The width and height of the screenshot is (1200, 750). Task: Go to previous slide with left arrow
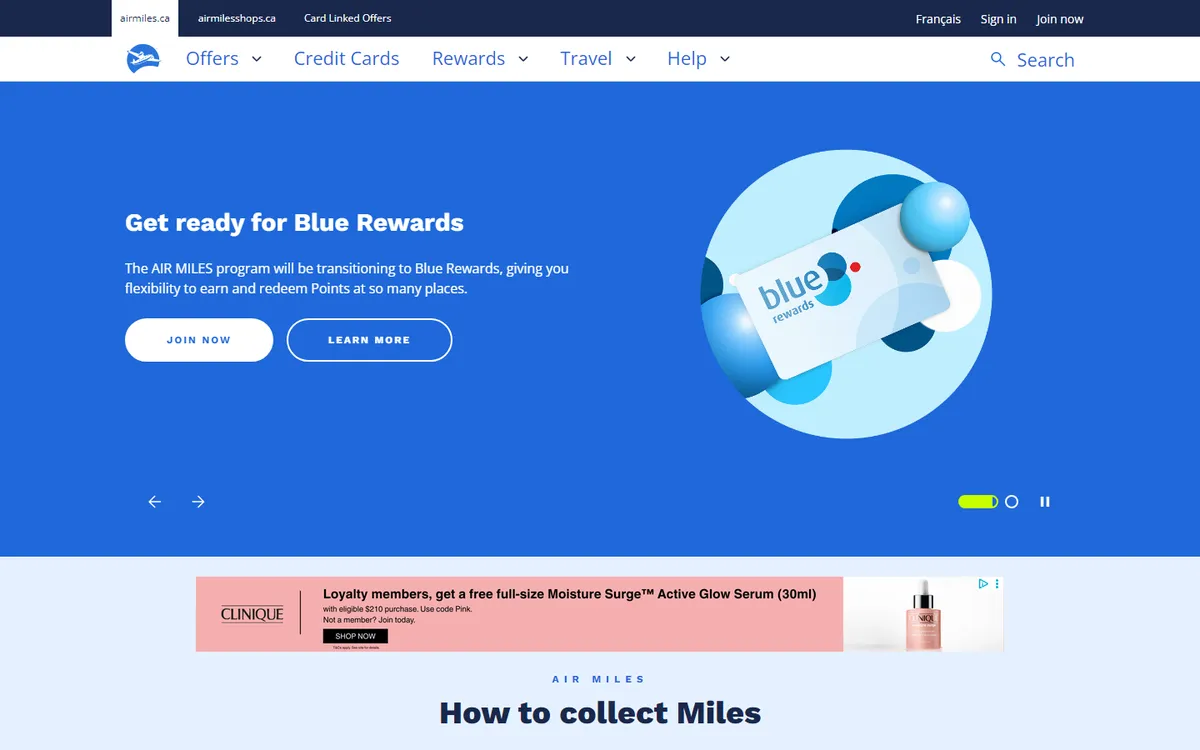pyautogui.click(x=155, y=502)
